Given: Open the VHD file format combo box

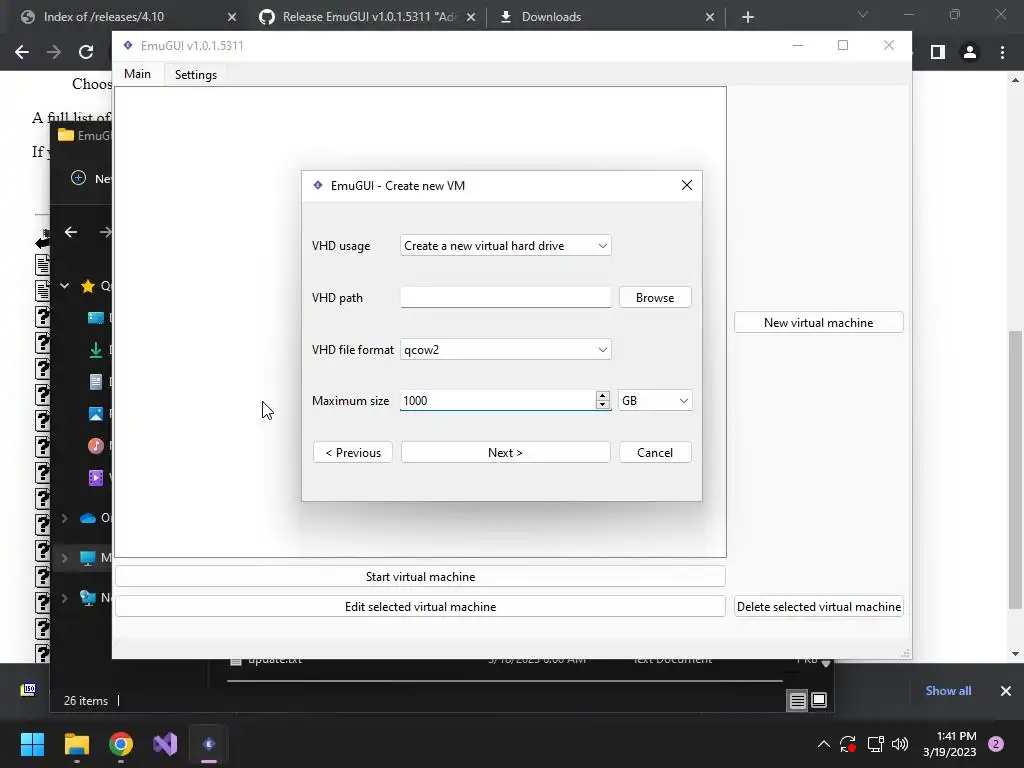Looking at the screenshot, I should [505, 349].
